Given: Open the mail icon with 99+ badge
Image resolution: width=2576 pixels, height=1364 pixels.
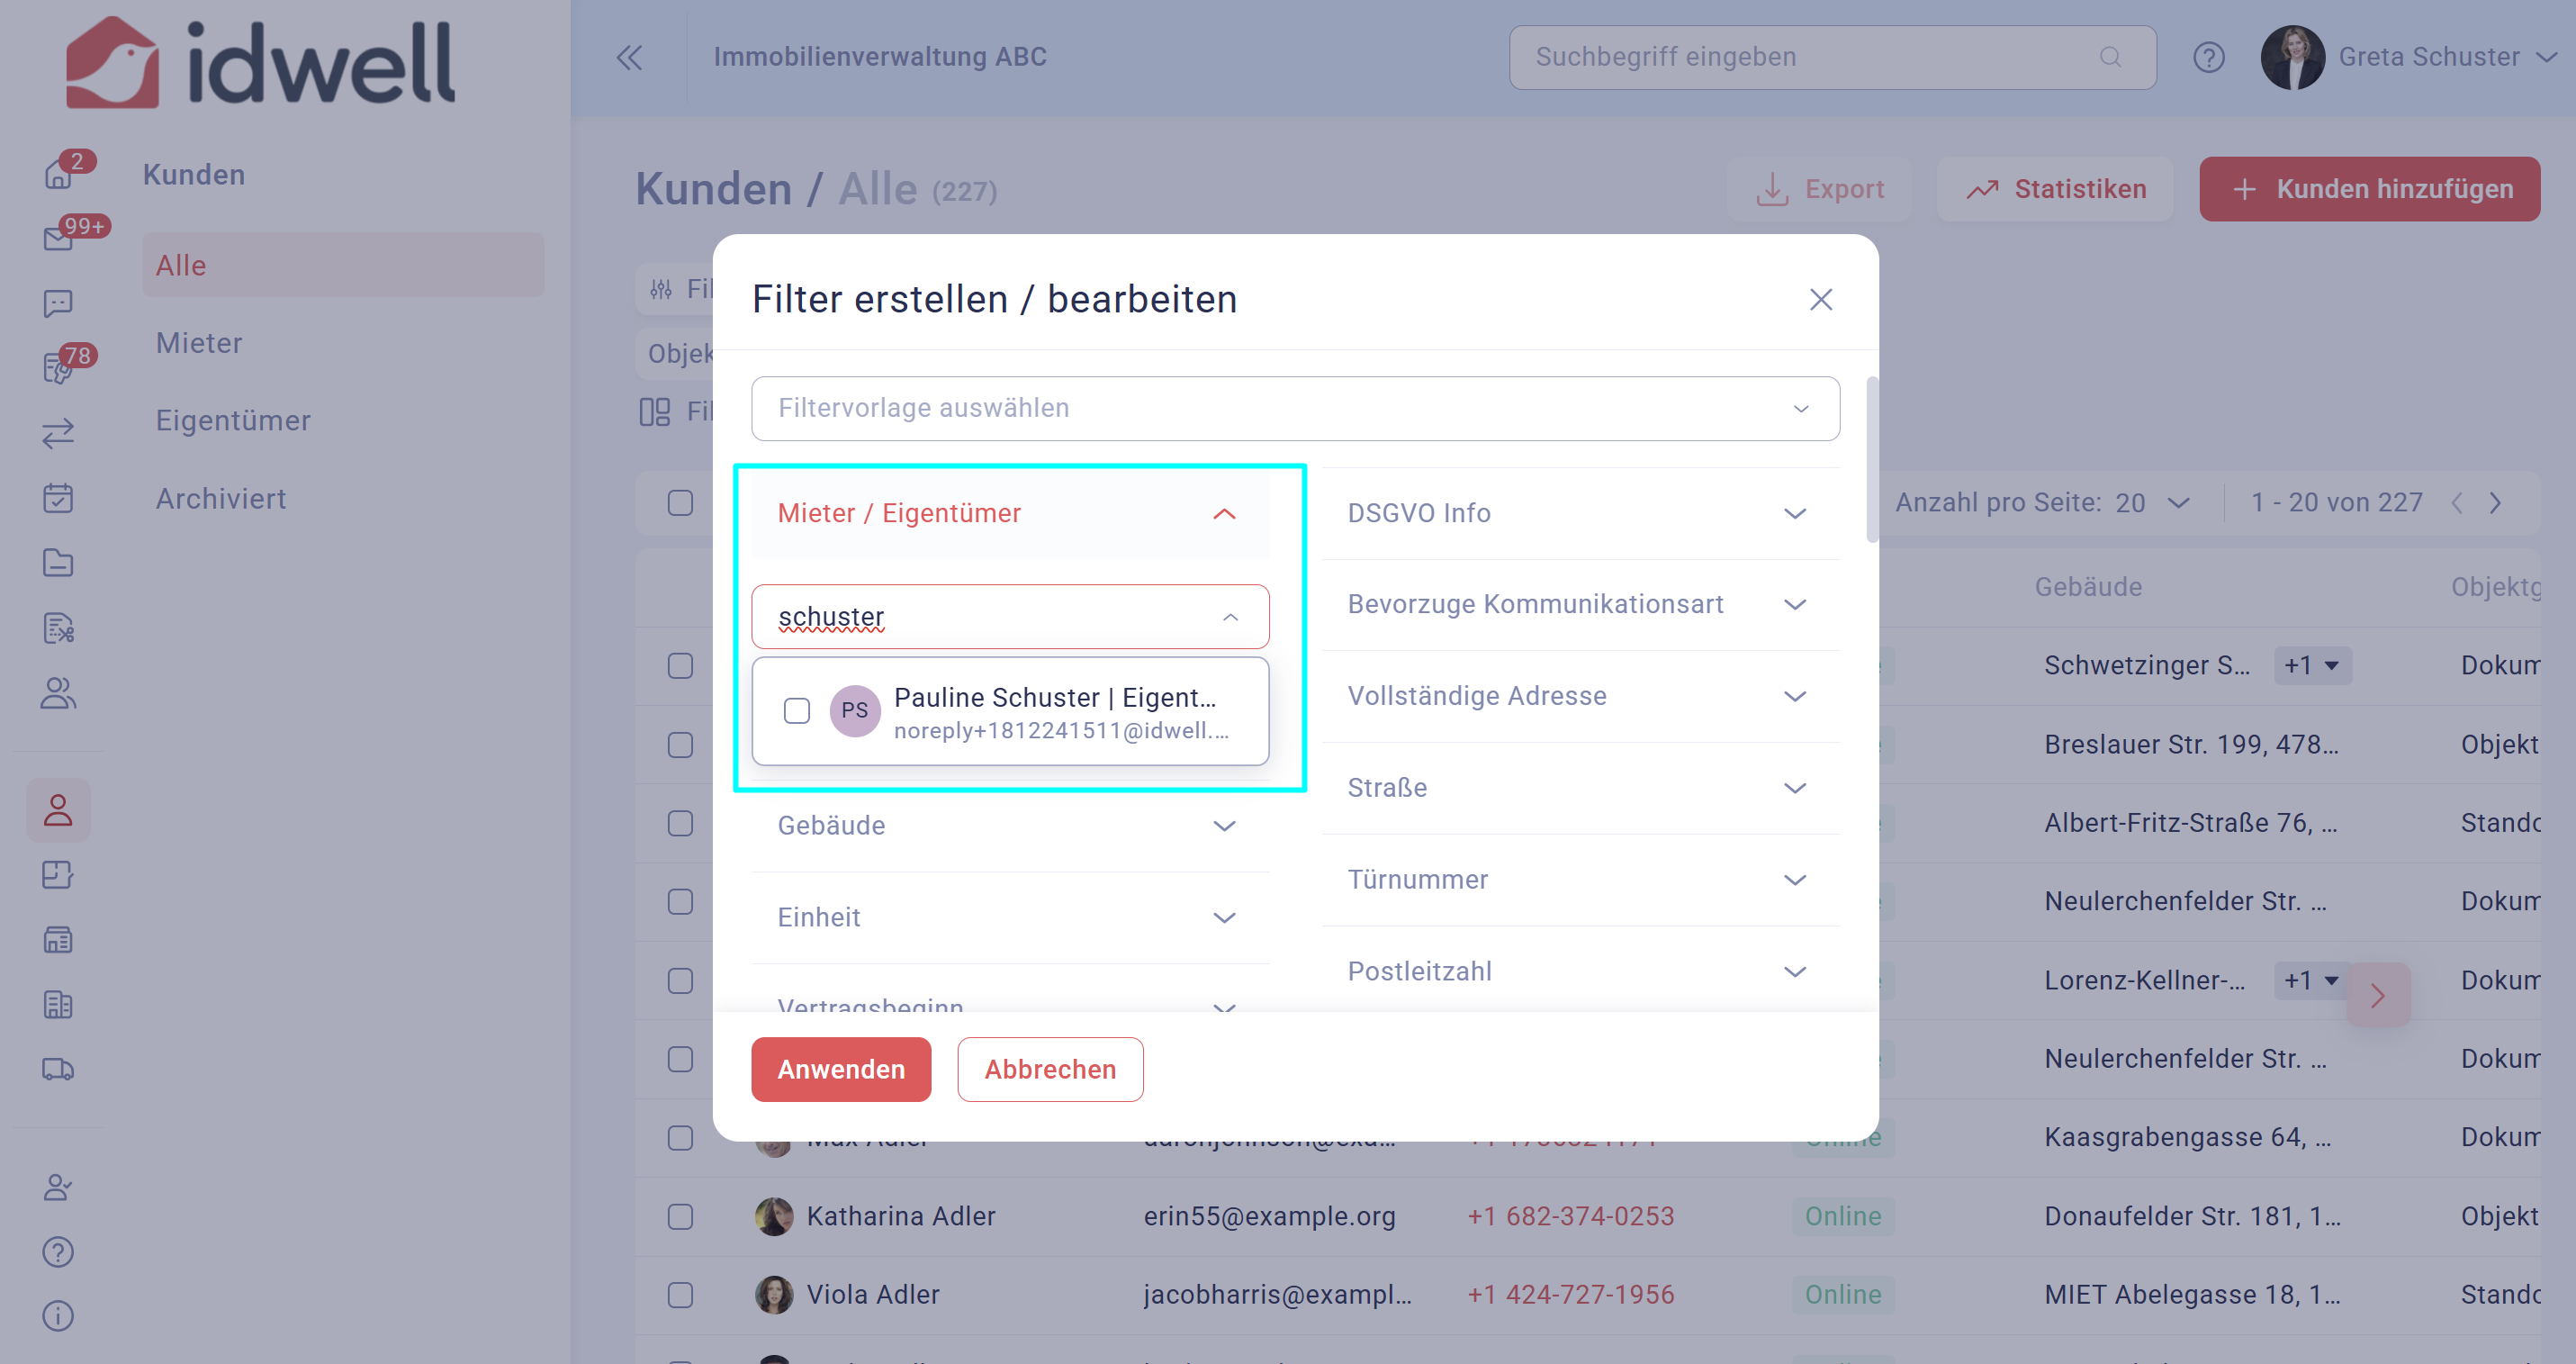Looking at the screenshot, I should pos(58,238).
